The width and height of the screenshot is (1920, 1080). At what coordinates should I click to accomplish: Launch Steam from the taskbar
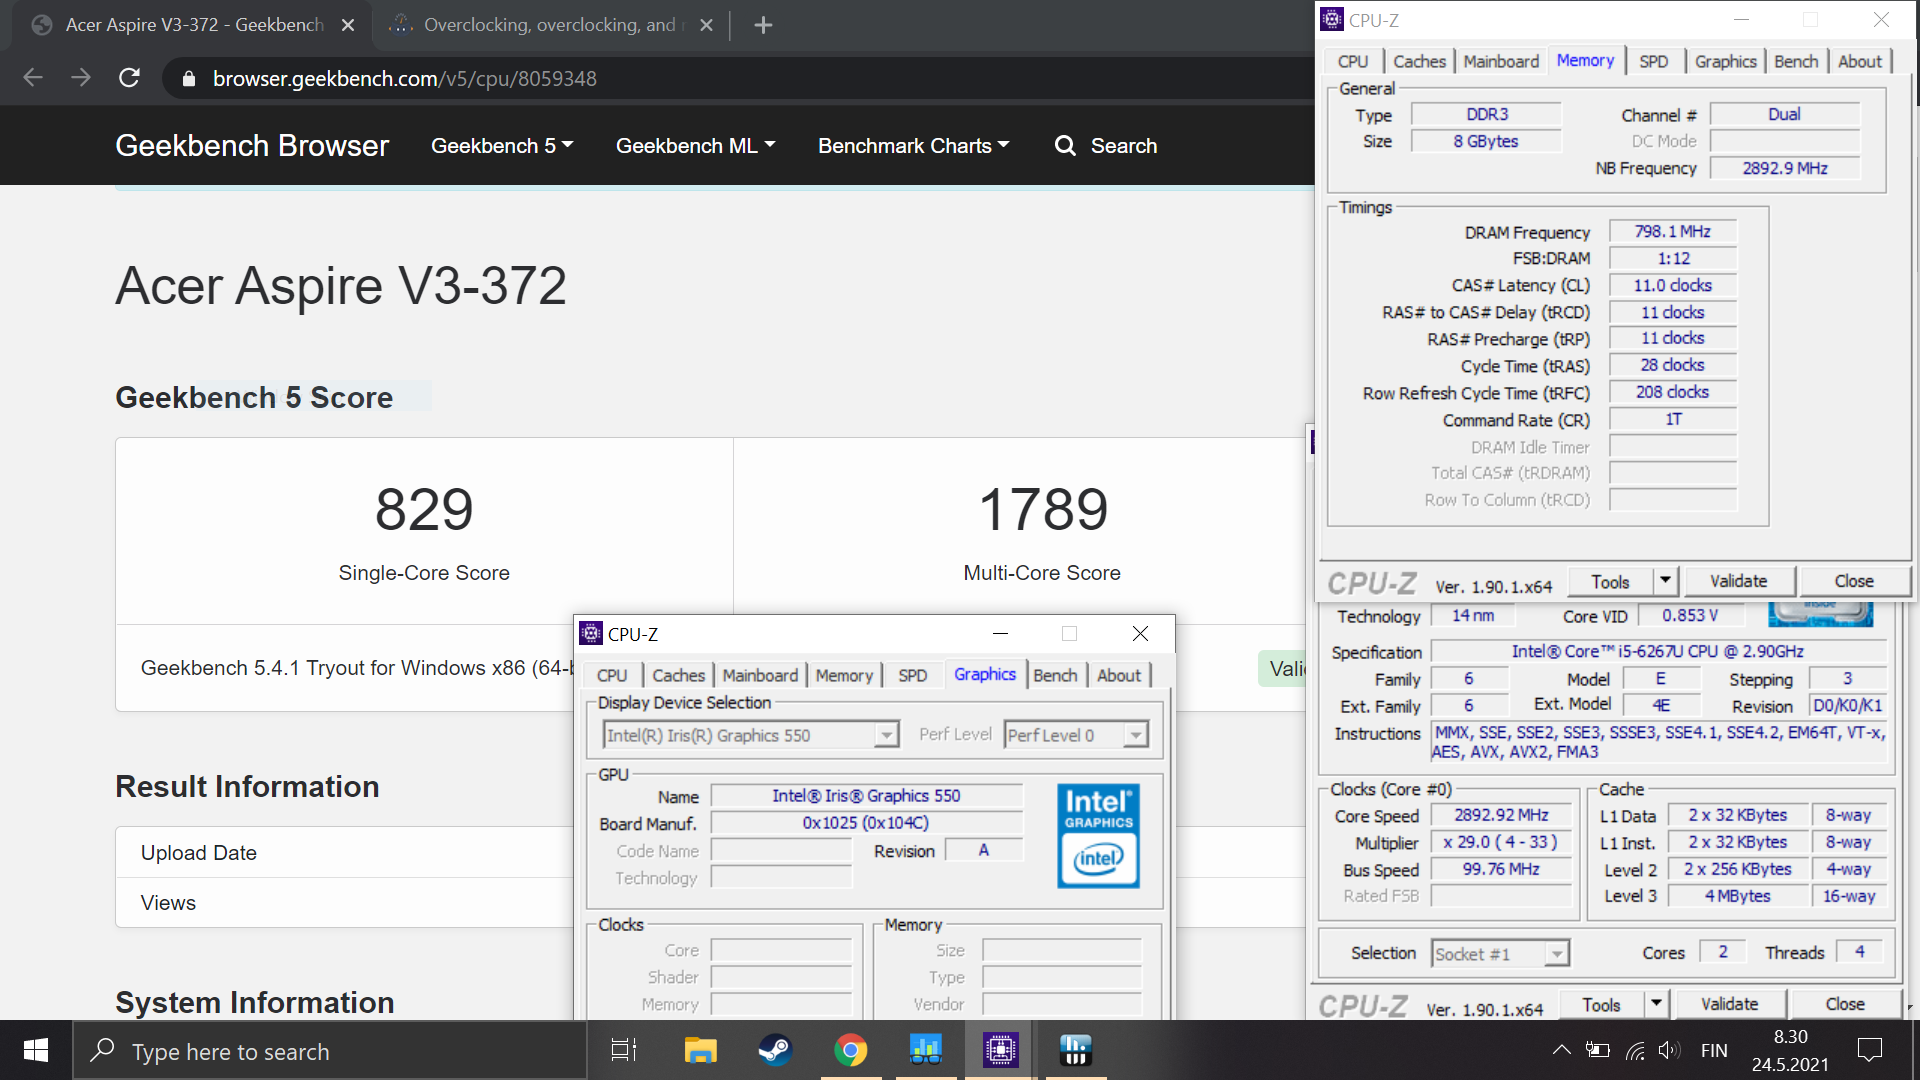[x=775, y=1050]
